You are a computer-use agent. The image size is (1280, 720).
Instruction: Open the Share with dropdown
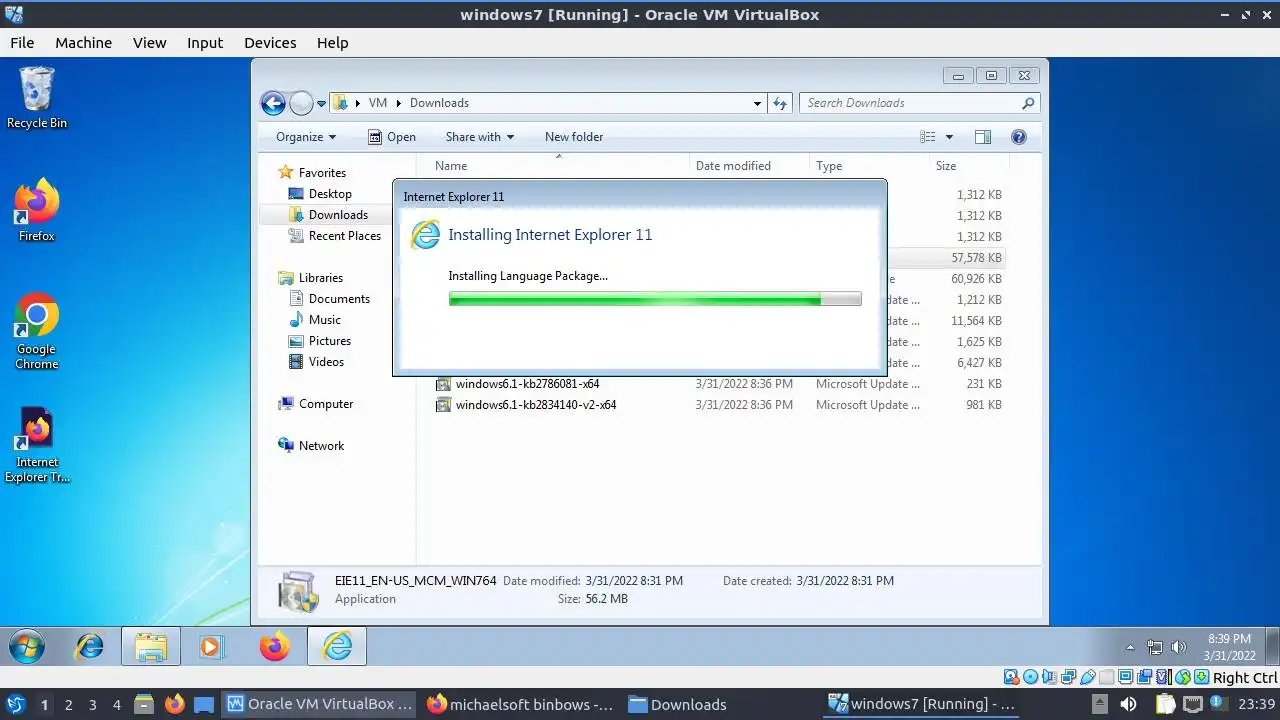coord(479,137)
